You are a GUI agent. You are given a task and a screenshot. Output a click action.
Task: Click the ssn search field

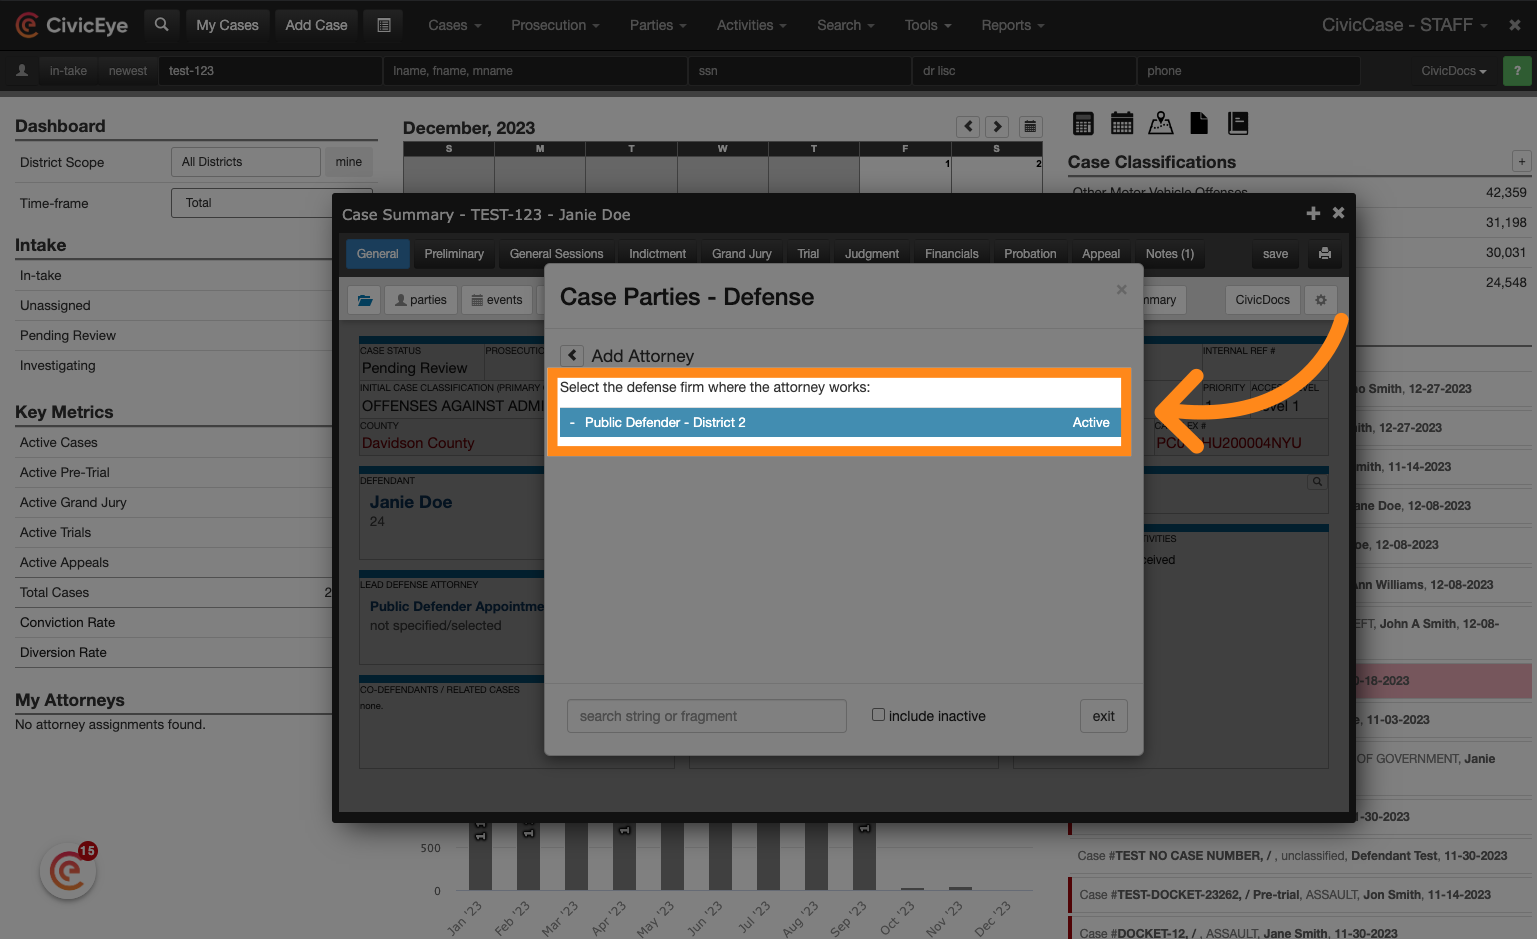click(x=800, y=71)
